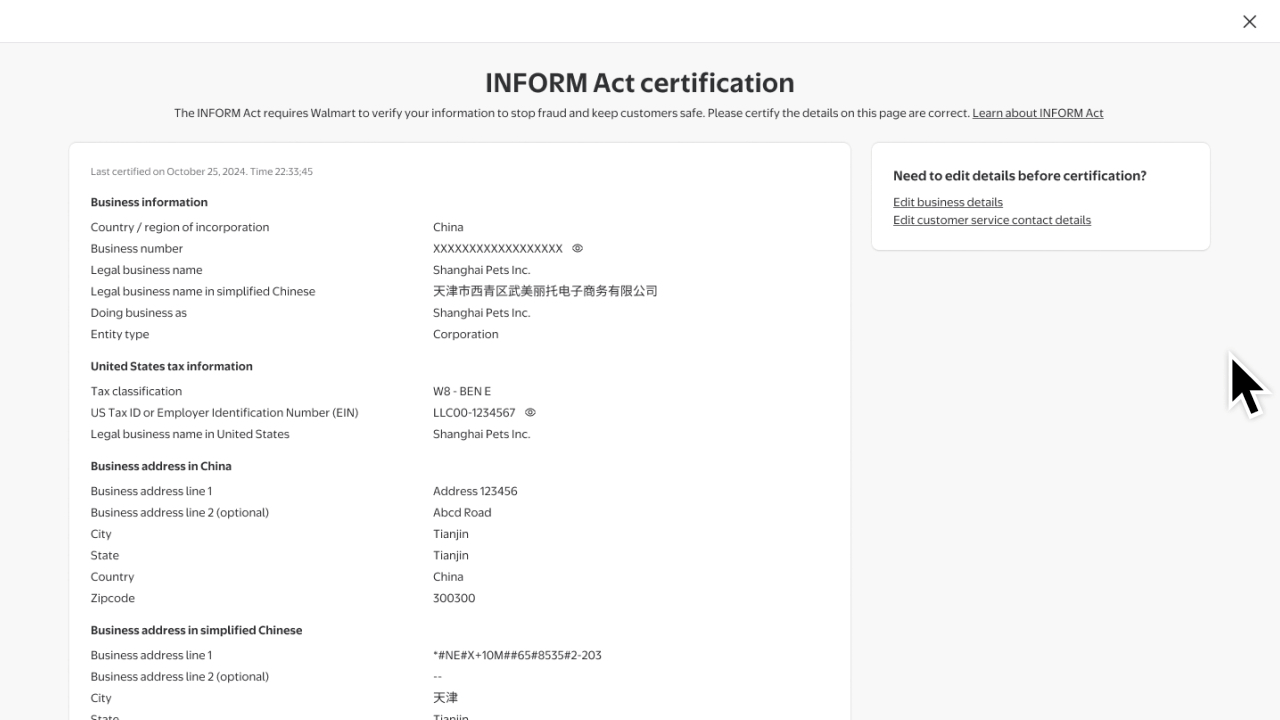
Task: Click Business address in simplified Chinese heading
Action: coord(196,630)
